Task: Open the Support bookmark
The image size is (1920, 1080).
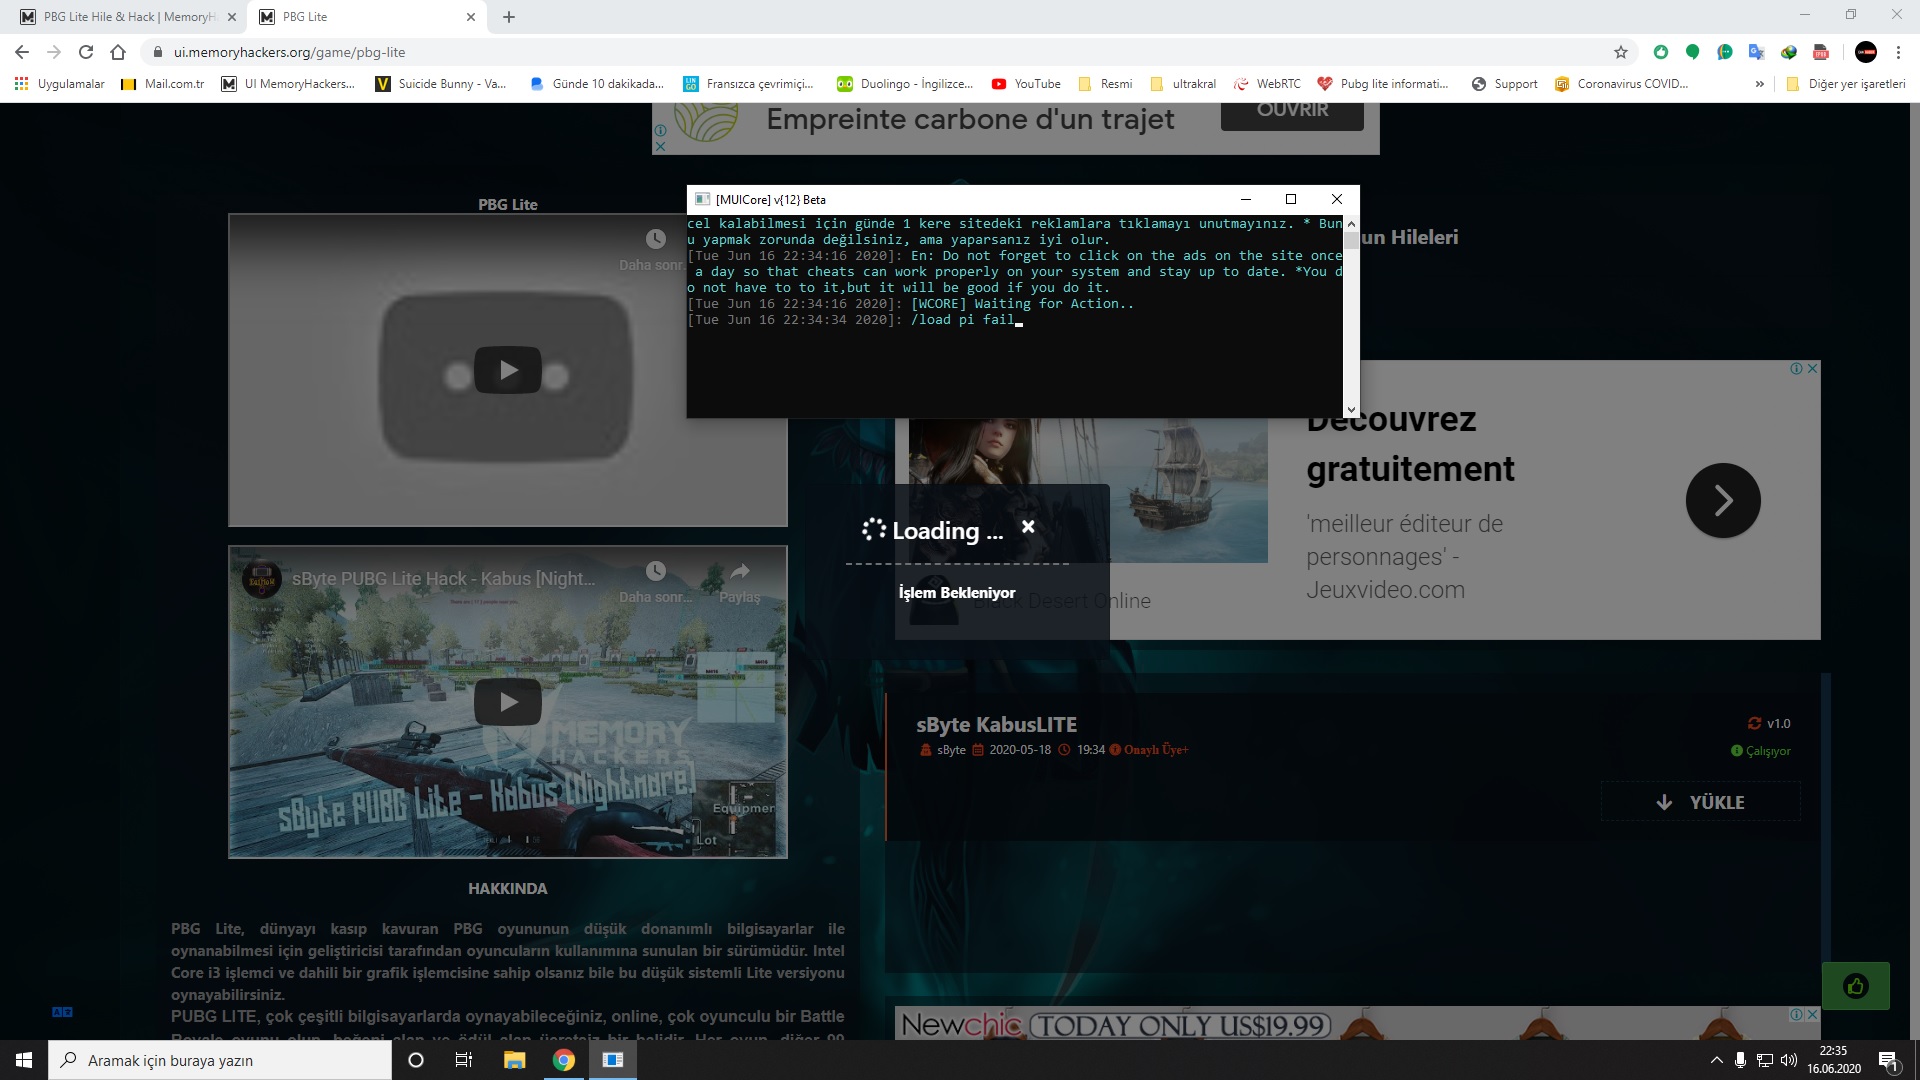Action: pos(1505,84)
